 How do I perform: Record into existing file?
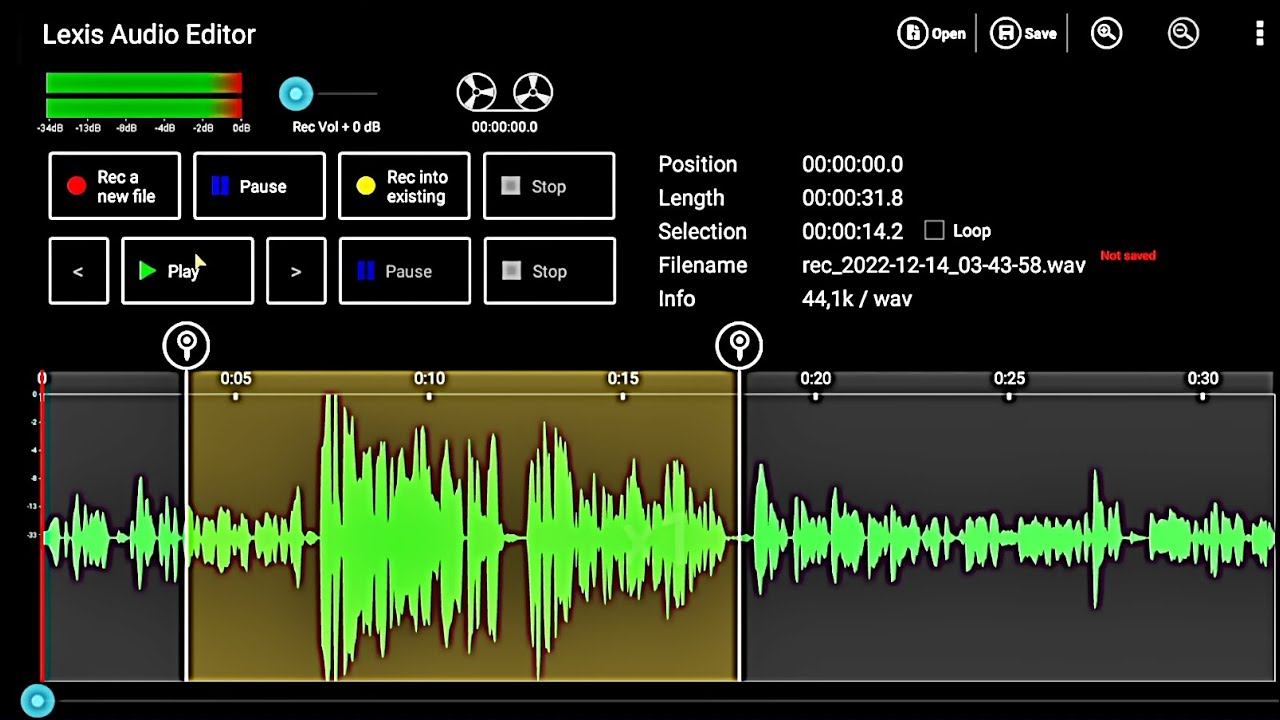pos(404,186)
